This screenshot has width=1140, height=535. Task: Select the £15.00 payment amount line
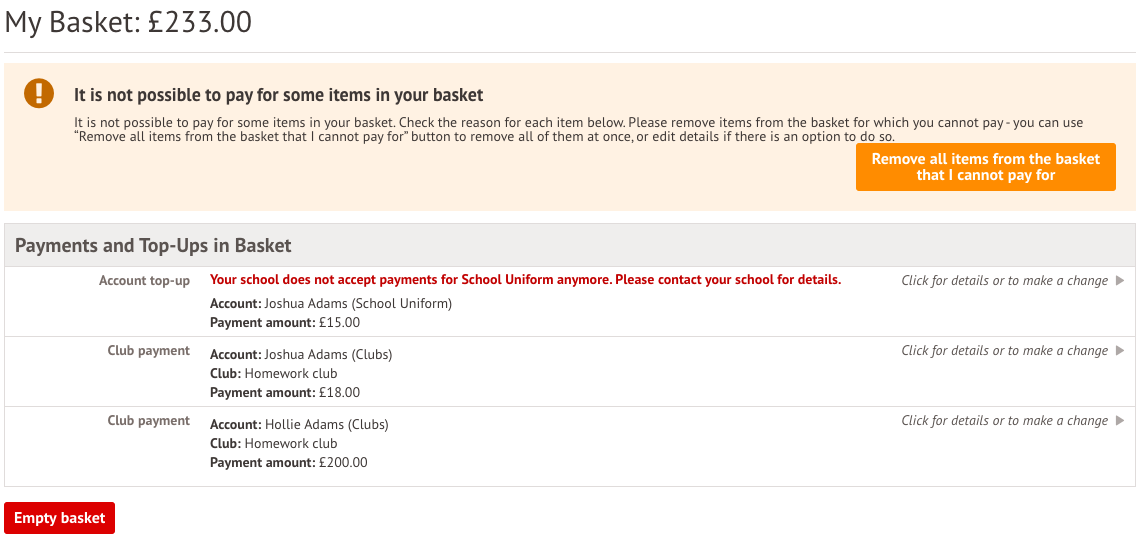pos(285,323)
